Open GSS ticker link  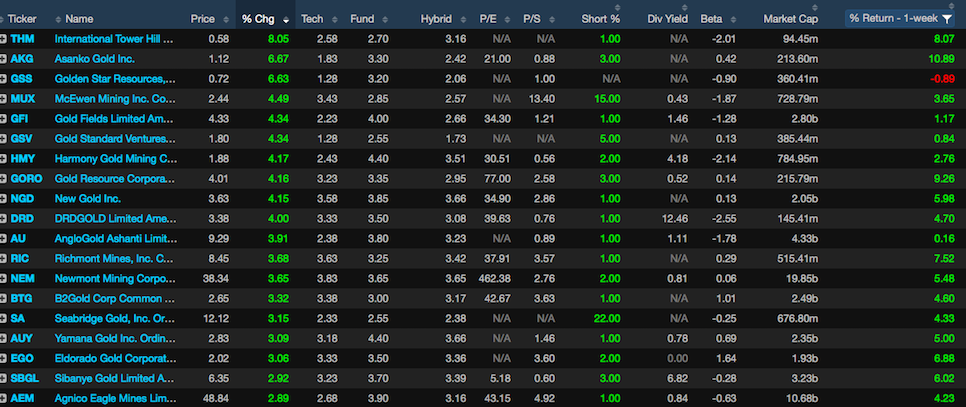point(22,79)
